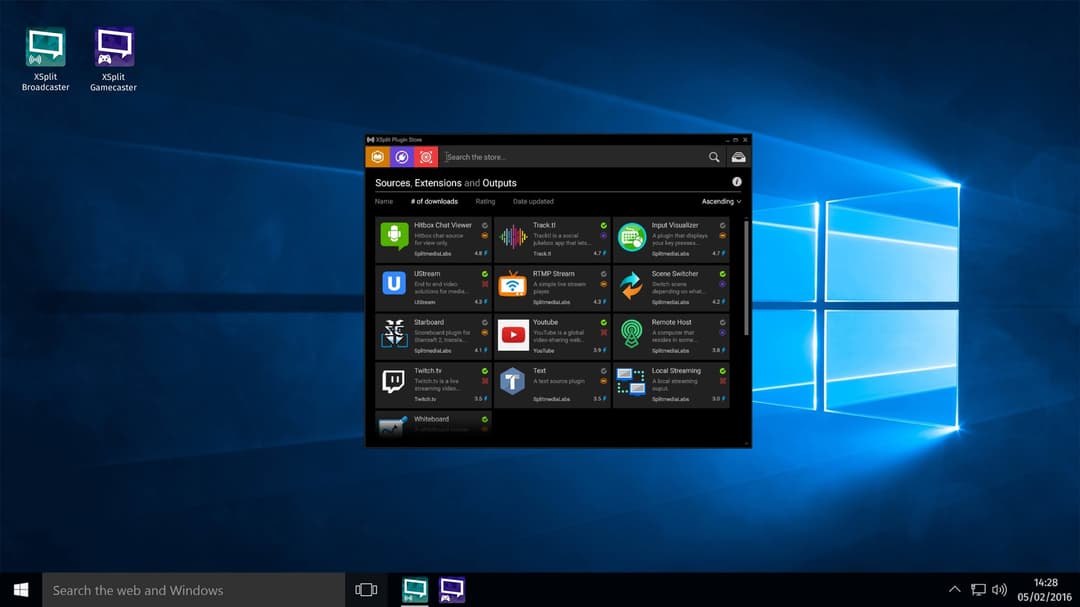Open the network status tray icon
This screenshot has width=1080, height=607.
pyautogui.click(x=978, y=590)
